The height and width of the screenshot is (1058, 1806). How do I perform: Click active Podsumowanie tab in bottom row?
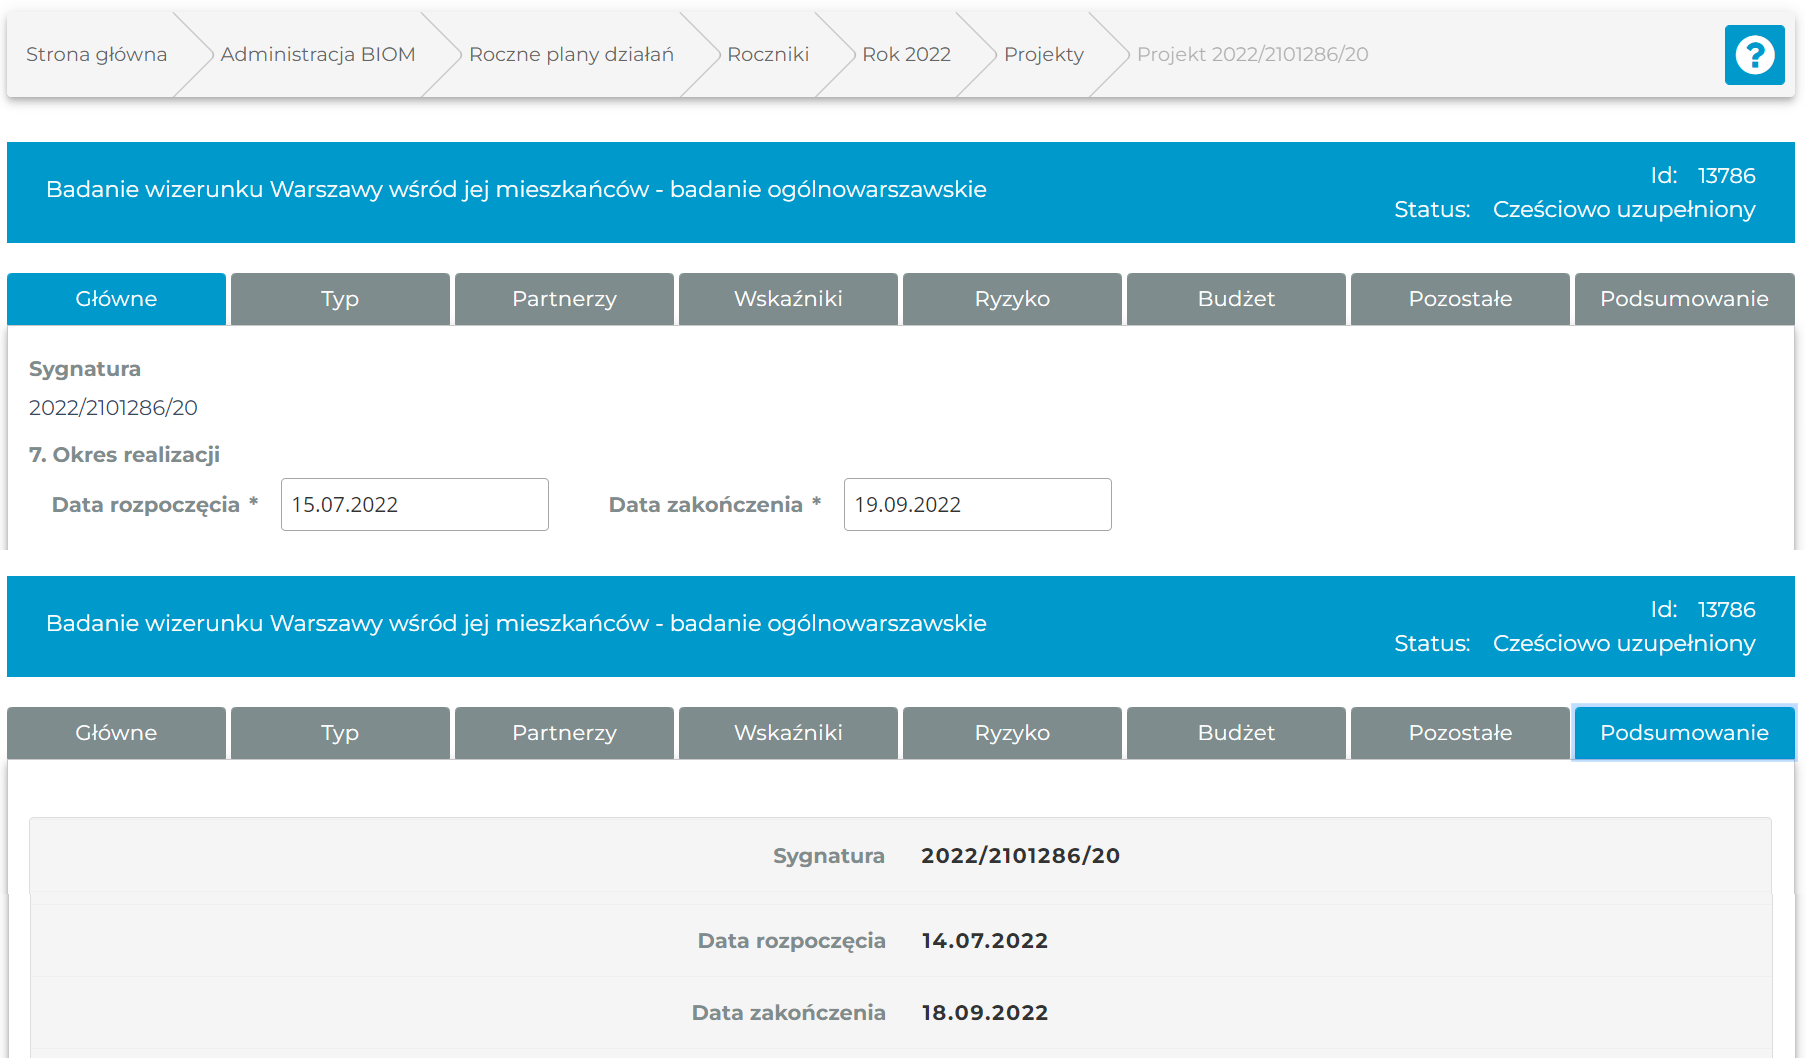[x=1684, y=733]
